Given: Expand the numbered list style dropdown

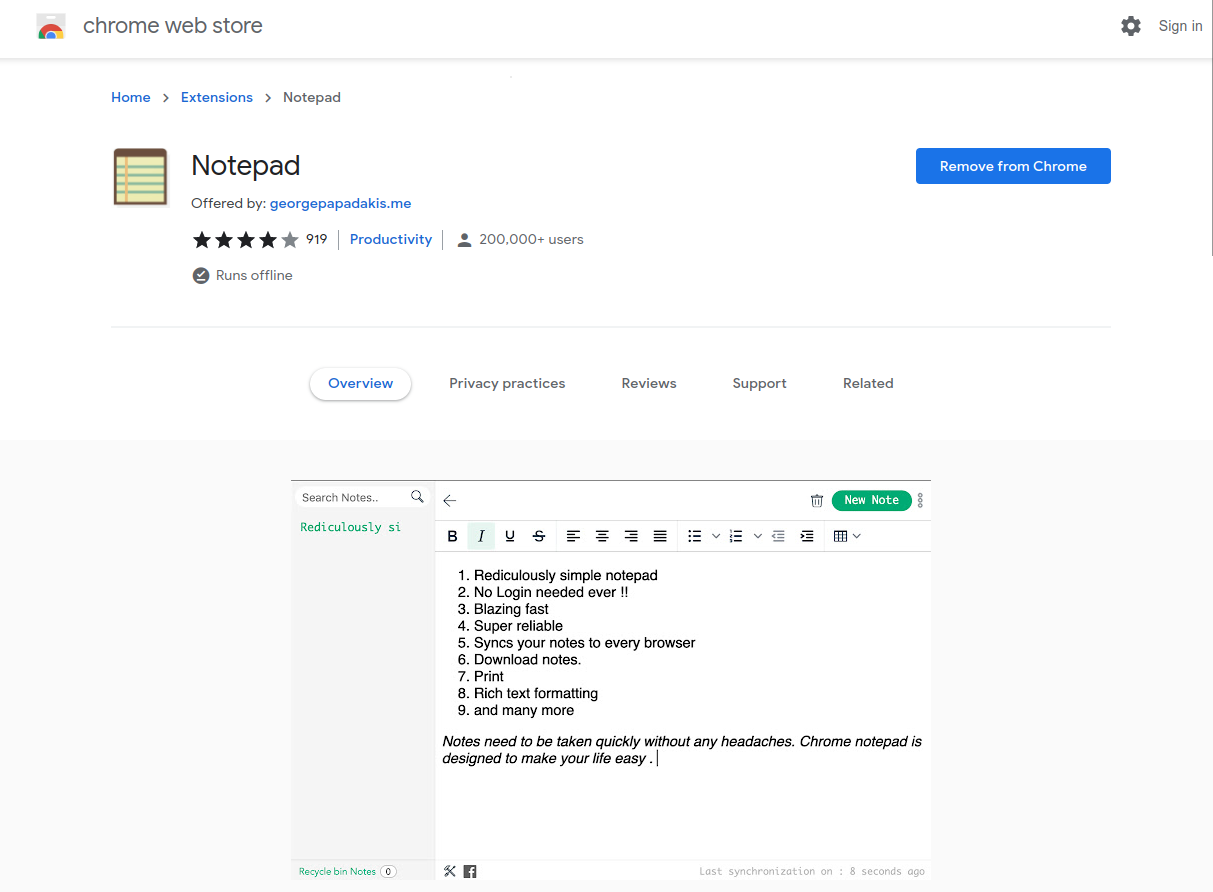Looking at the screenshot, I should tap(758, 536).
